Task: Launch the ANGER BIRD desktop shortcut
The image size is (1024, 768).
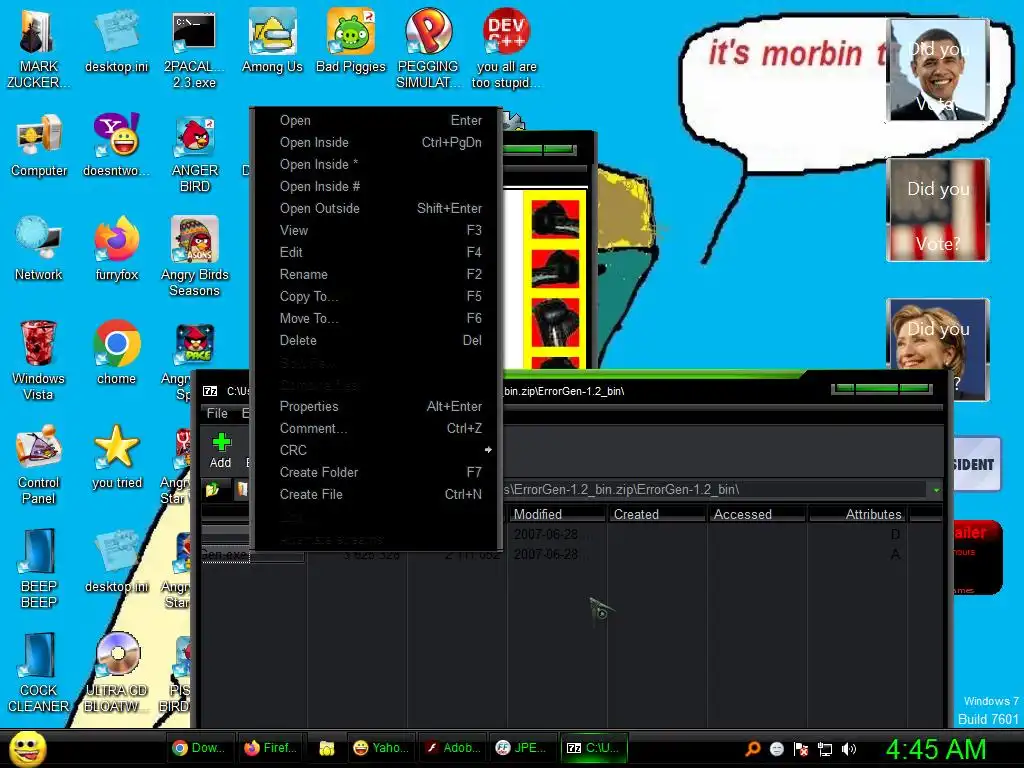Action: 195,153
